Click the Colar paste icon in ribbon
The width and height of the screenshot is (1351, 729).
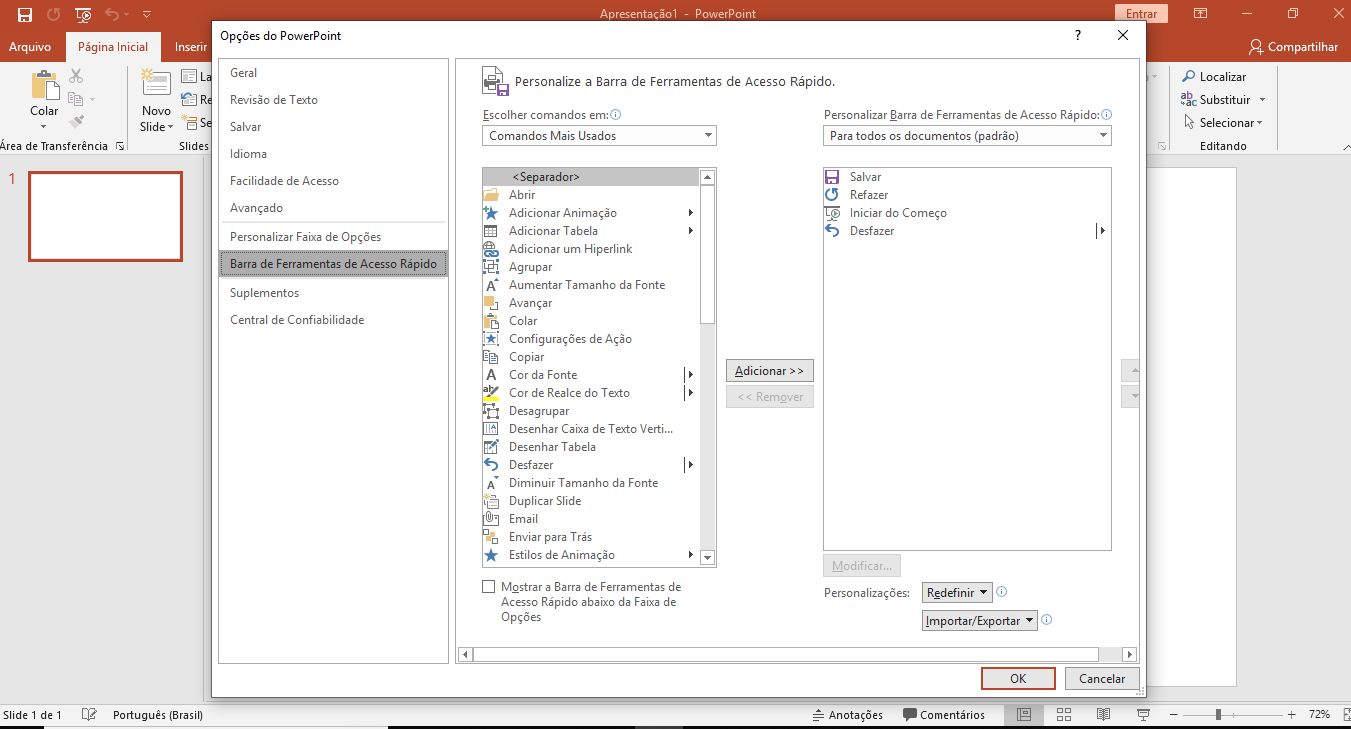44,86
